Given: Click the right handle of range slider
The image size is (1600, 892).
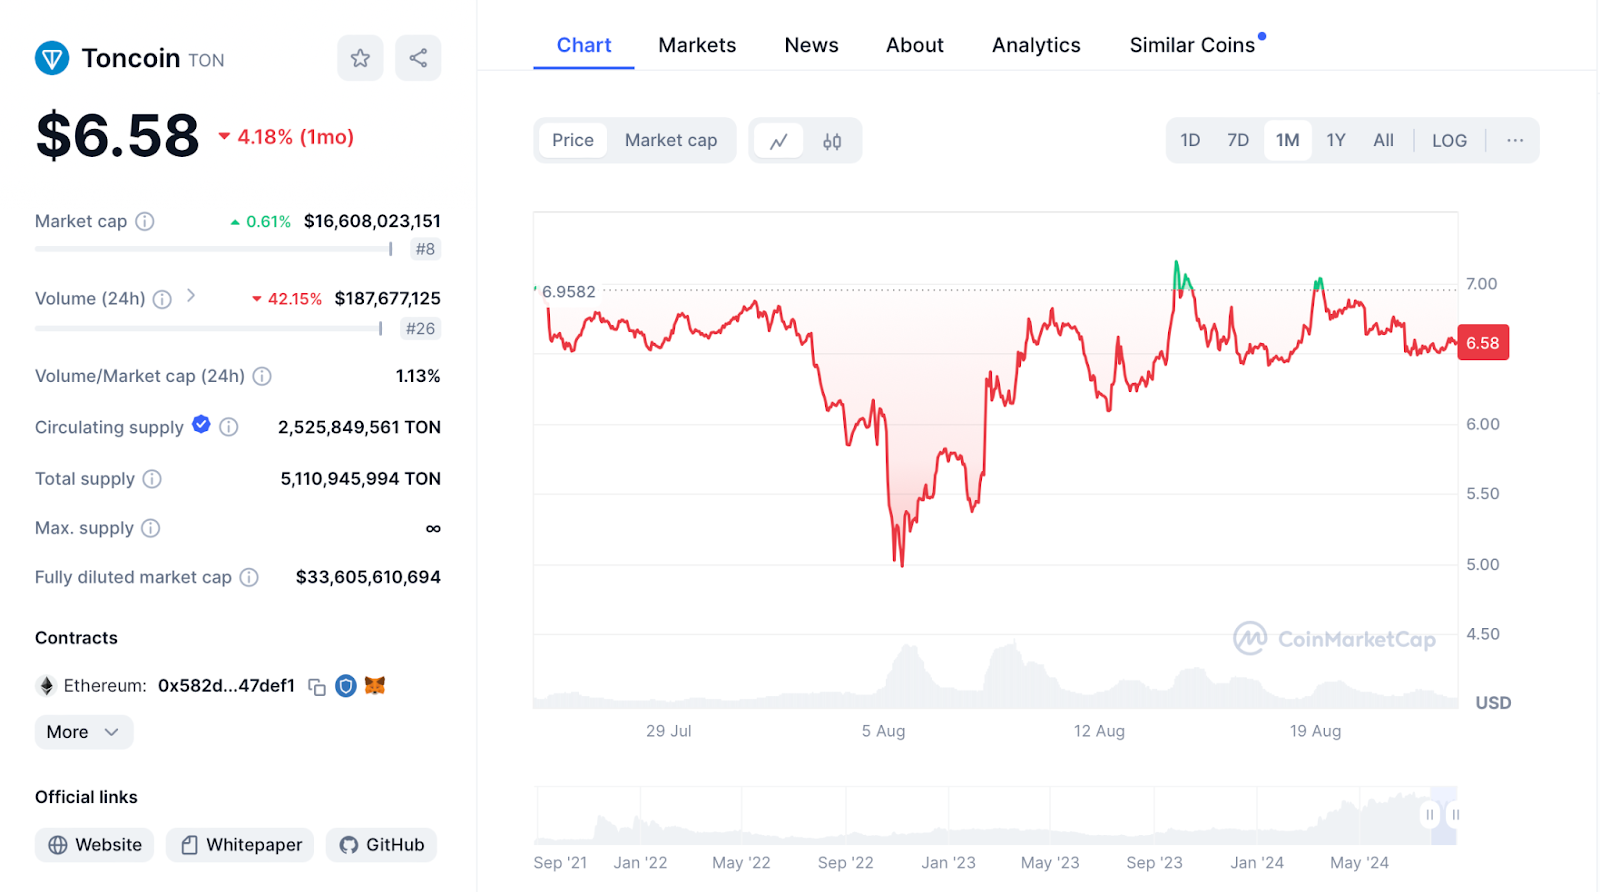Looking at the screenshot, I should point(1455,815).
